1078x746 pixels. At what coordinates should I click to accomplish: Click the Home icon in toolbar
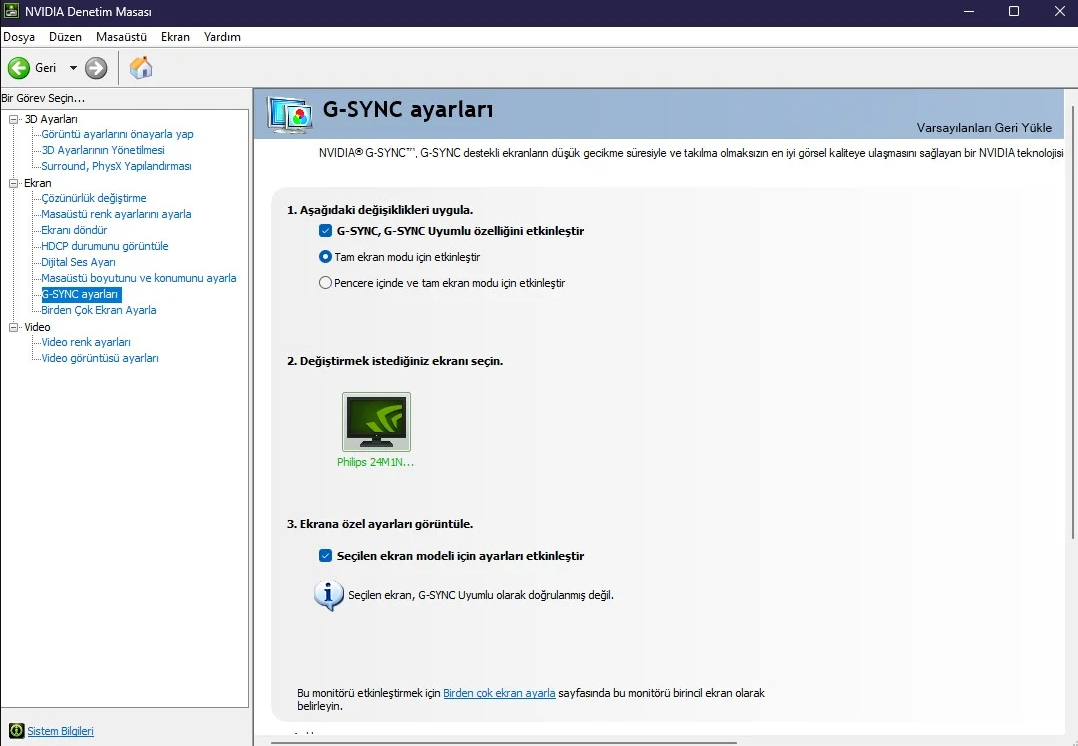pos(141,68)
